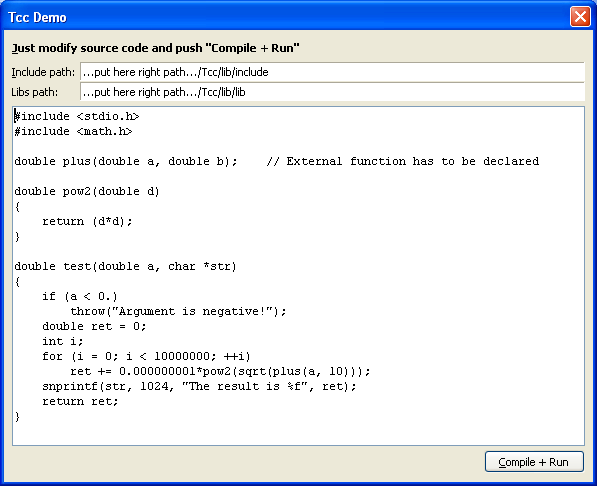This screenshot has width=597, height=486.
Task: Click the External function comment text
Action: tap(403, 161)
